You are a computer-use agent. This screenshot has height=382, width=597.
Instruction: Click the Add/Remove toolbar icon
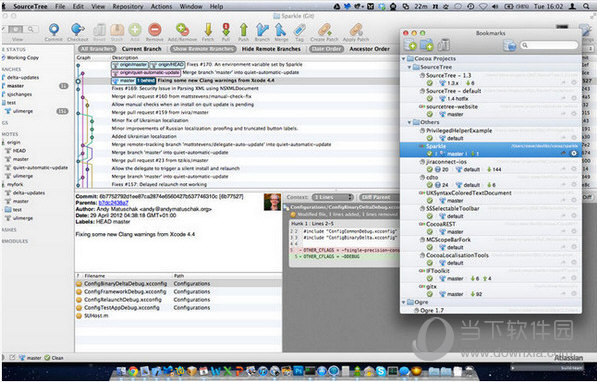click(182, 29)
